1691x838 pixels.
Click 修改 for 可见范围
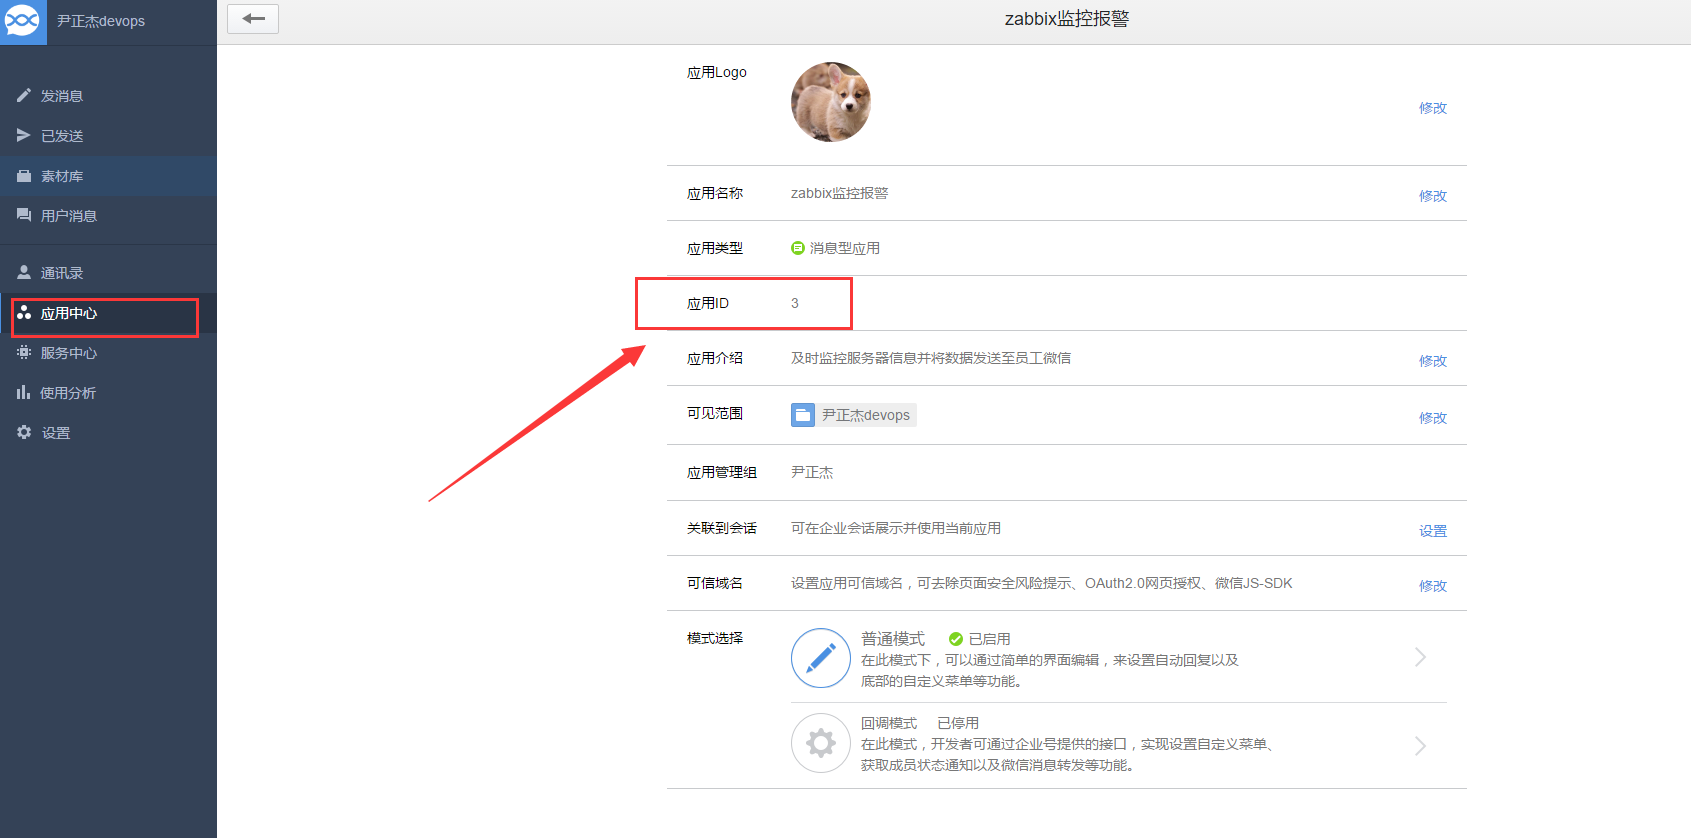pos(1433,418)
